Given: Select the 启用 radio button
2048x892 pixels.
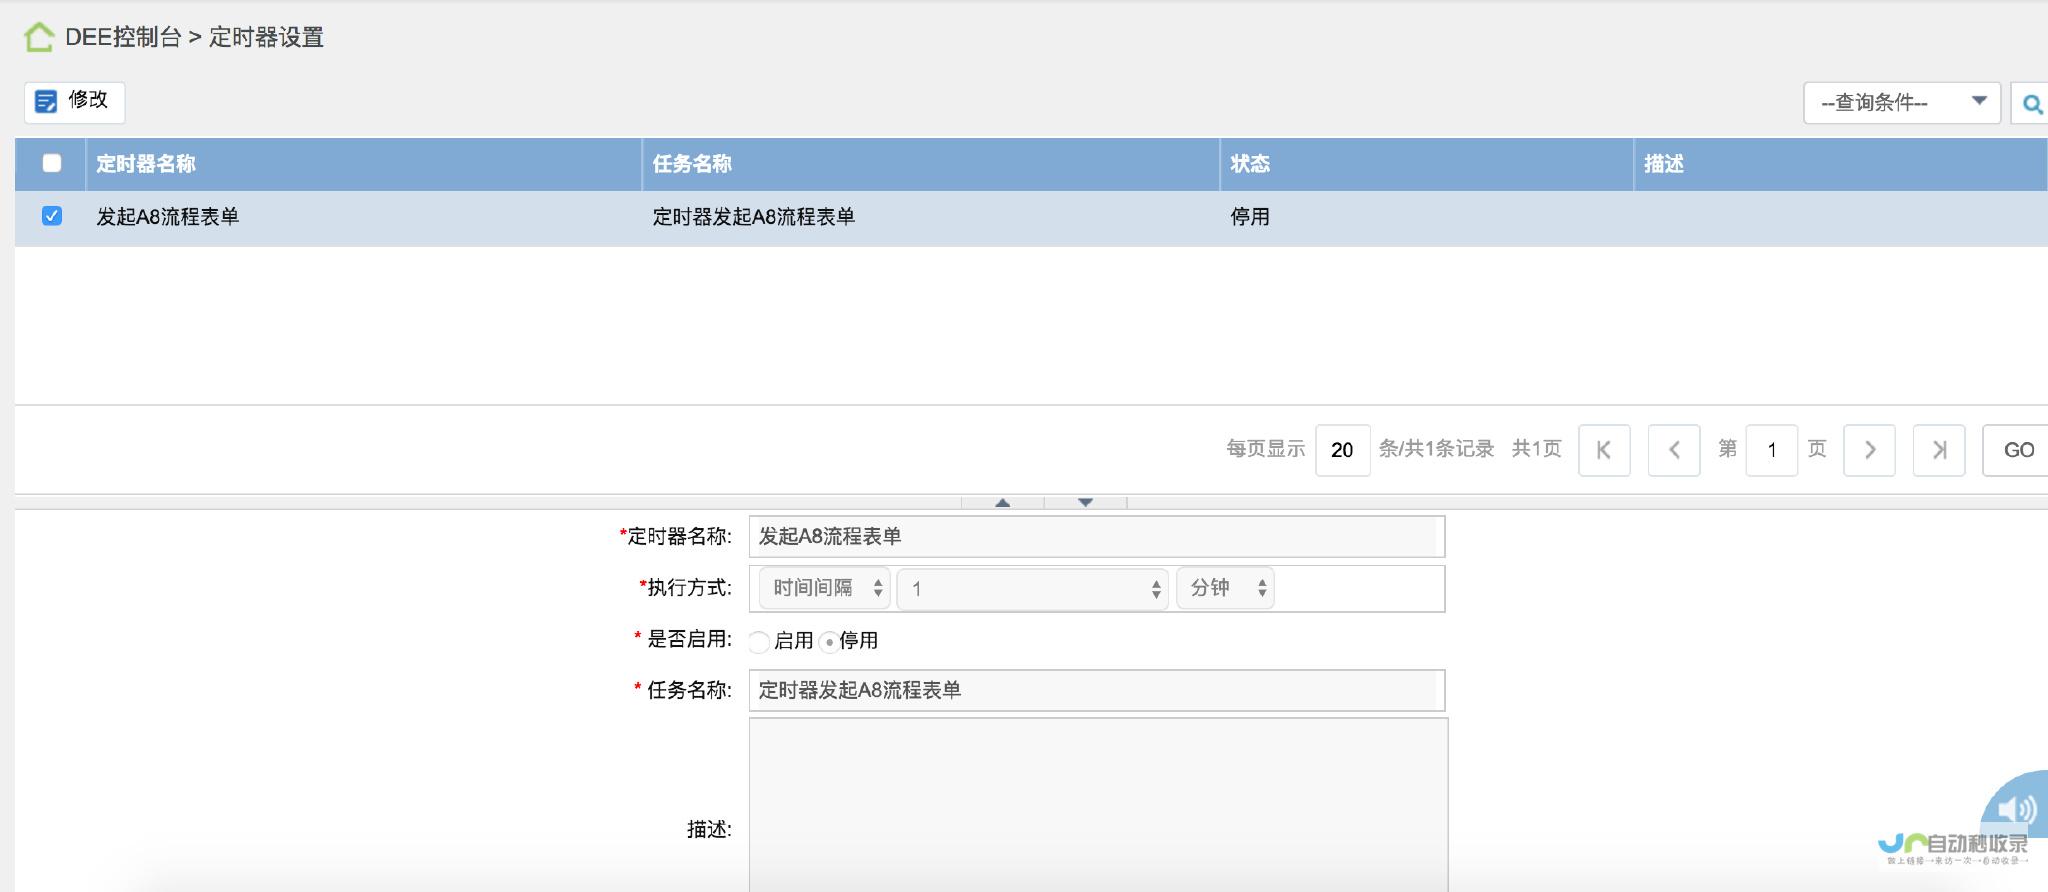Looking at the screenshot, I should point(759,642).
